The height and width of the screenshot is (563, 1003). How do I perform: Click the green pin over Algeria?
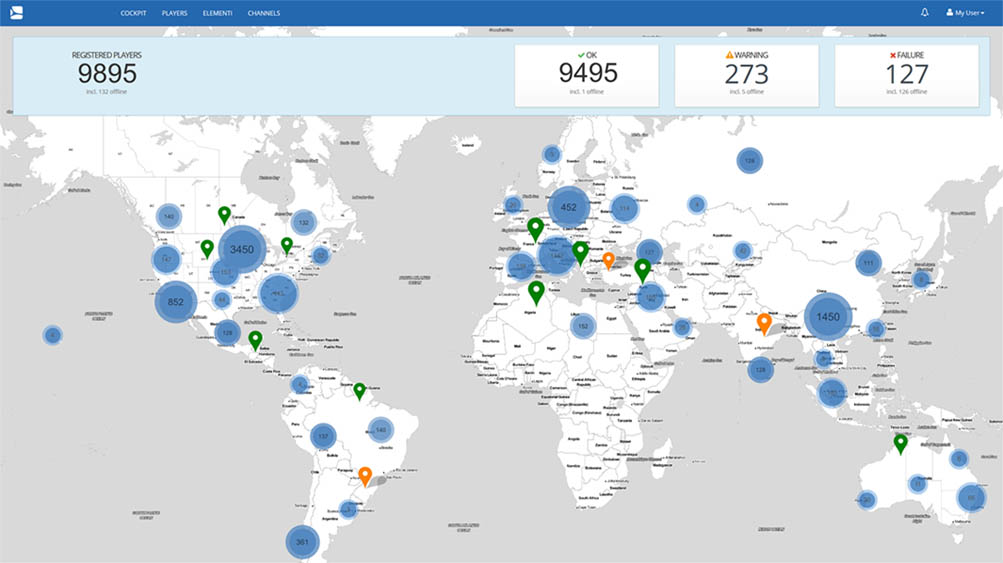536,293
